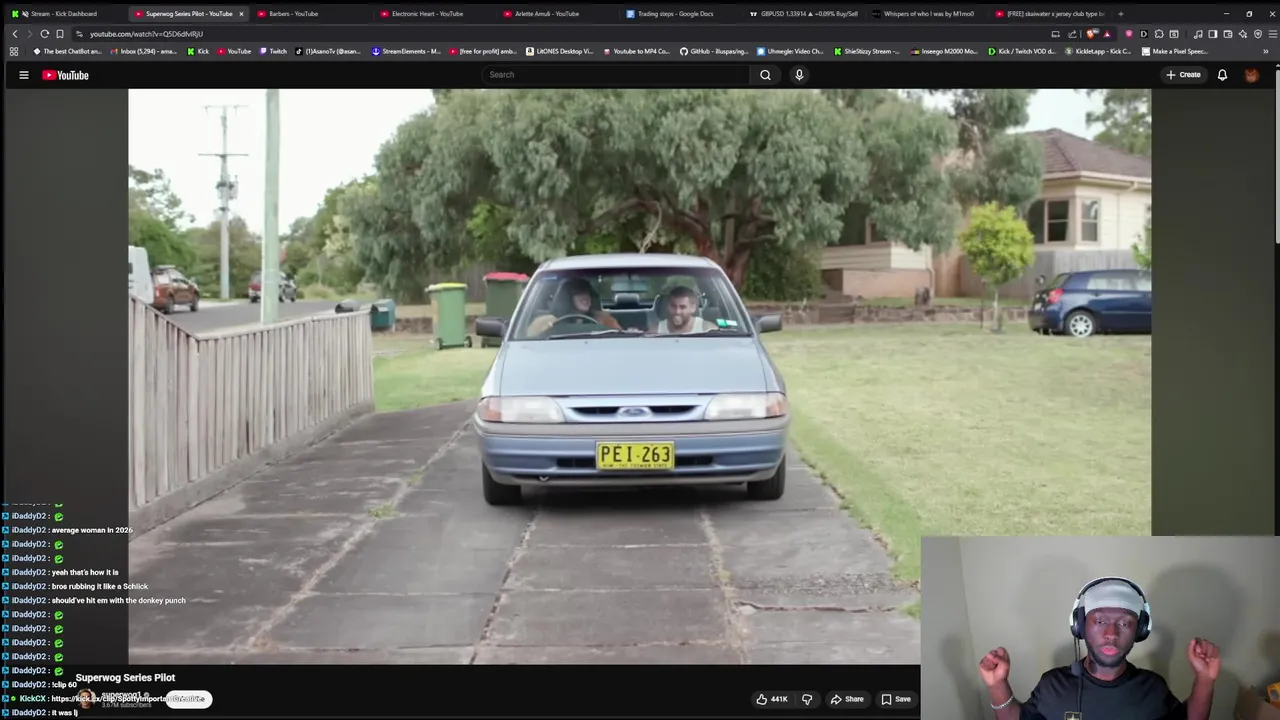Open LitONES Desktop bookmark
This screenshot has height=720, width=1280.
pyautogui.click(x=560, y=51)
